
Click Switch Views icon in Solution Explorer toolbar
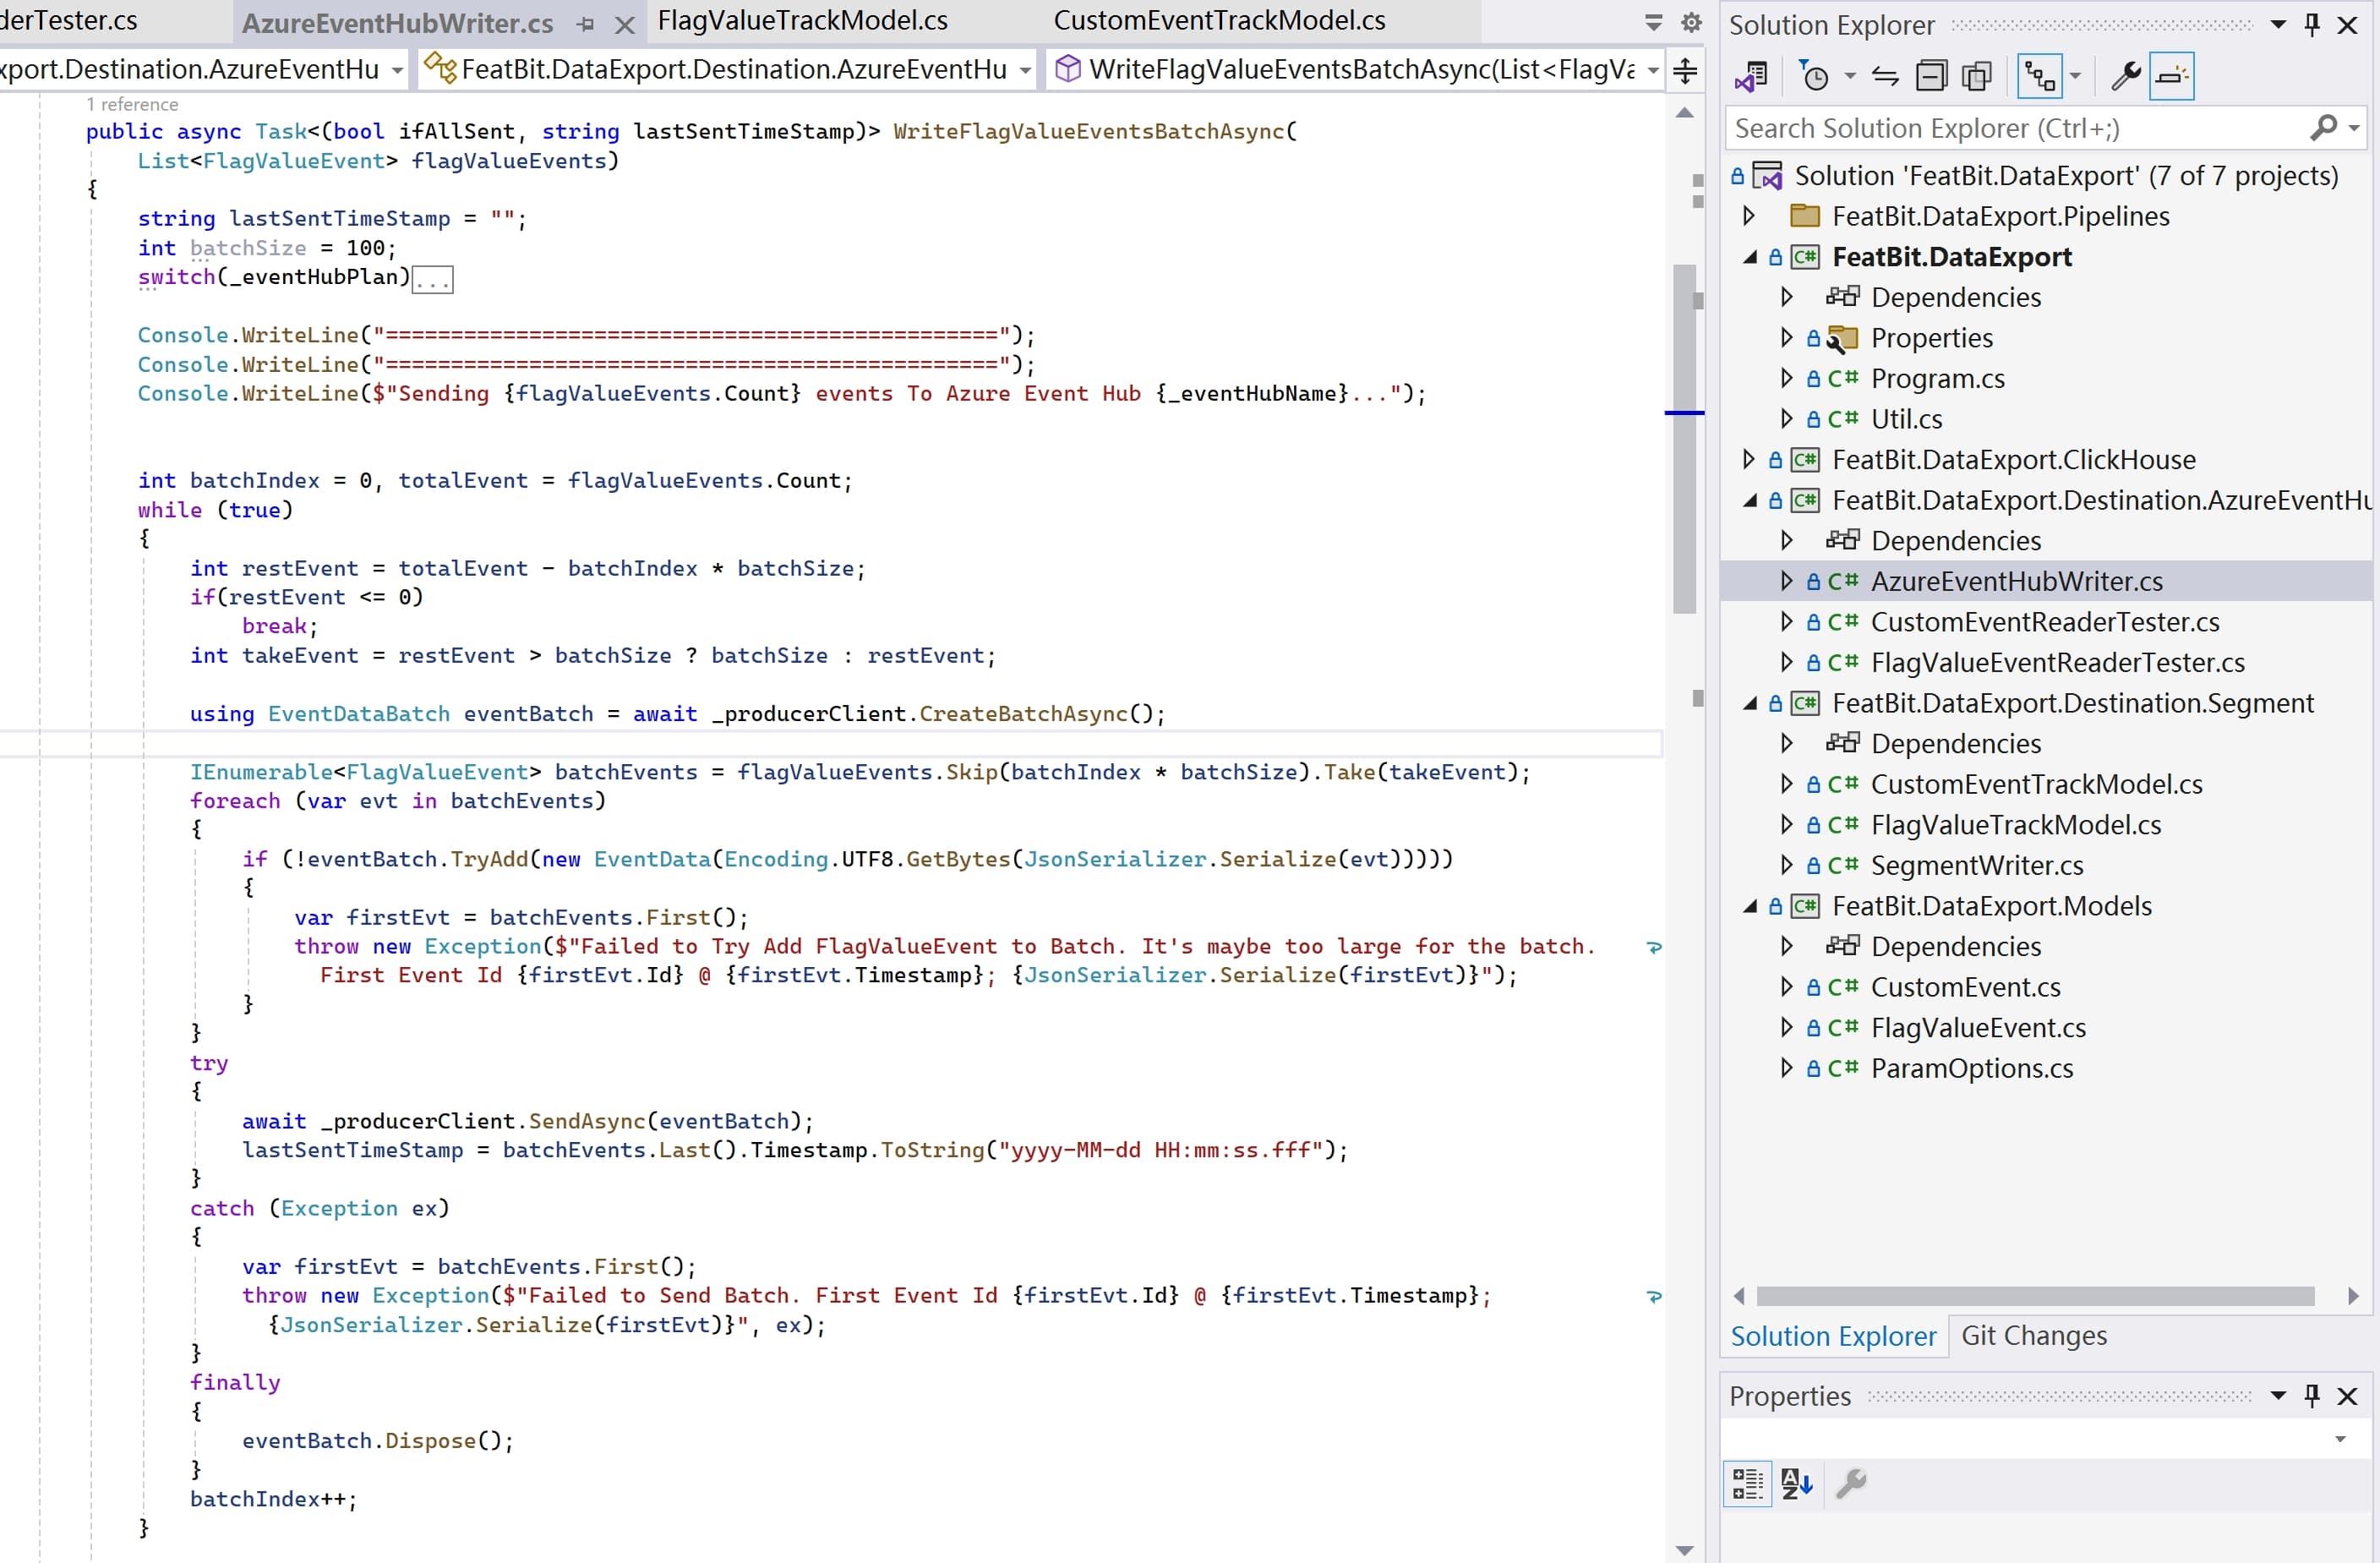pos(1750,76)
